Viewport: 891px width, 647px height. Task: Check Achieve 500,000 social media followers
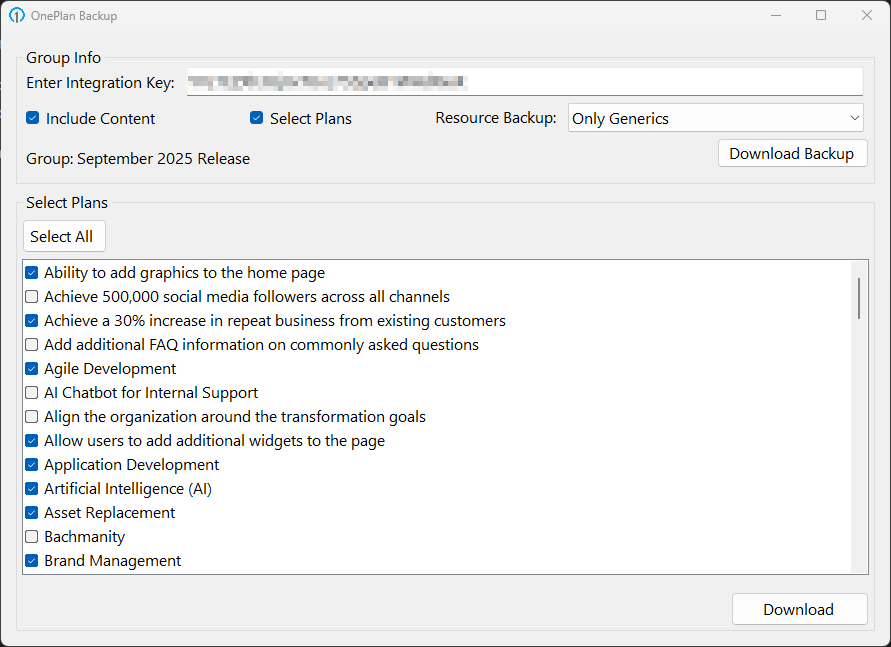32,297
